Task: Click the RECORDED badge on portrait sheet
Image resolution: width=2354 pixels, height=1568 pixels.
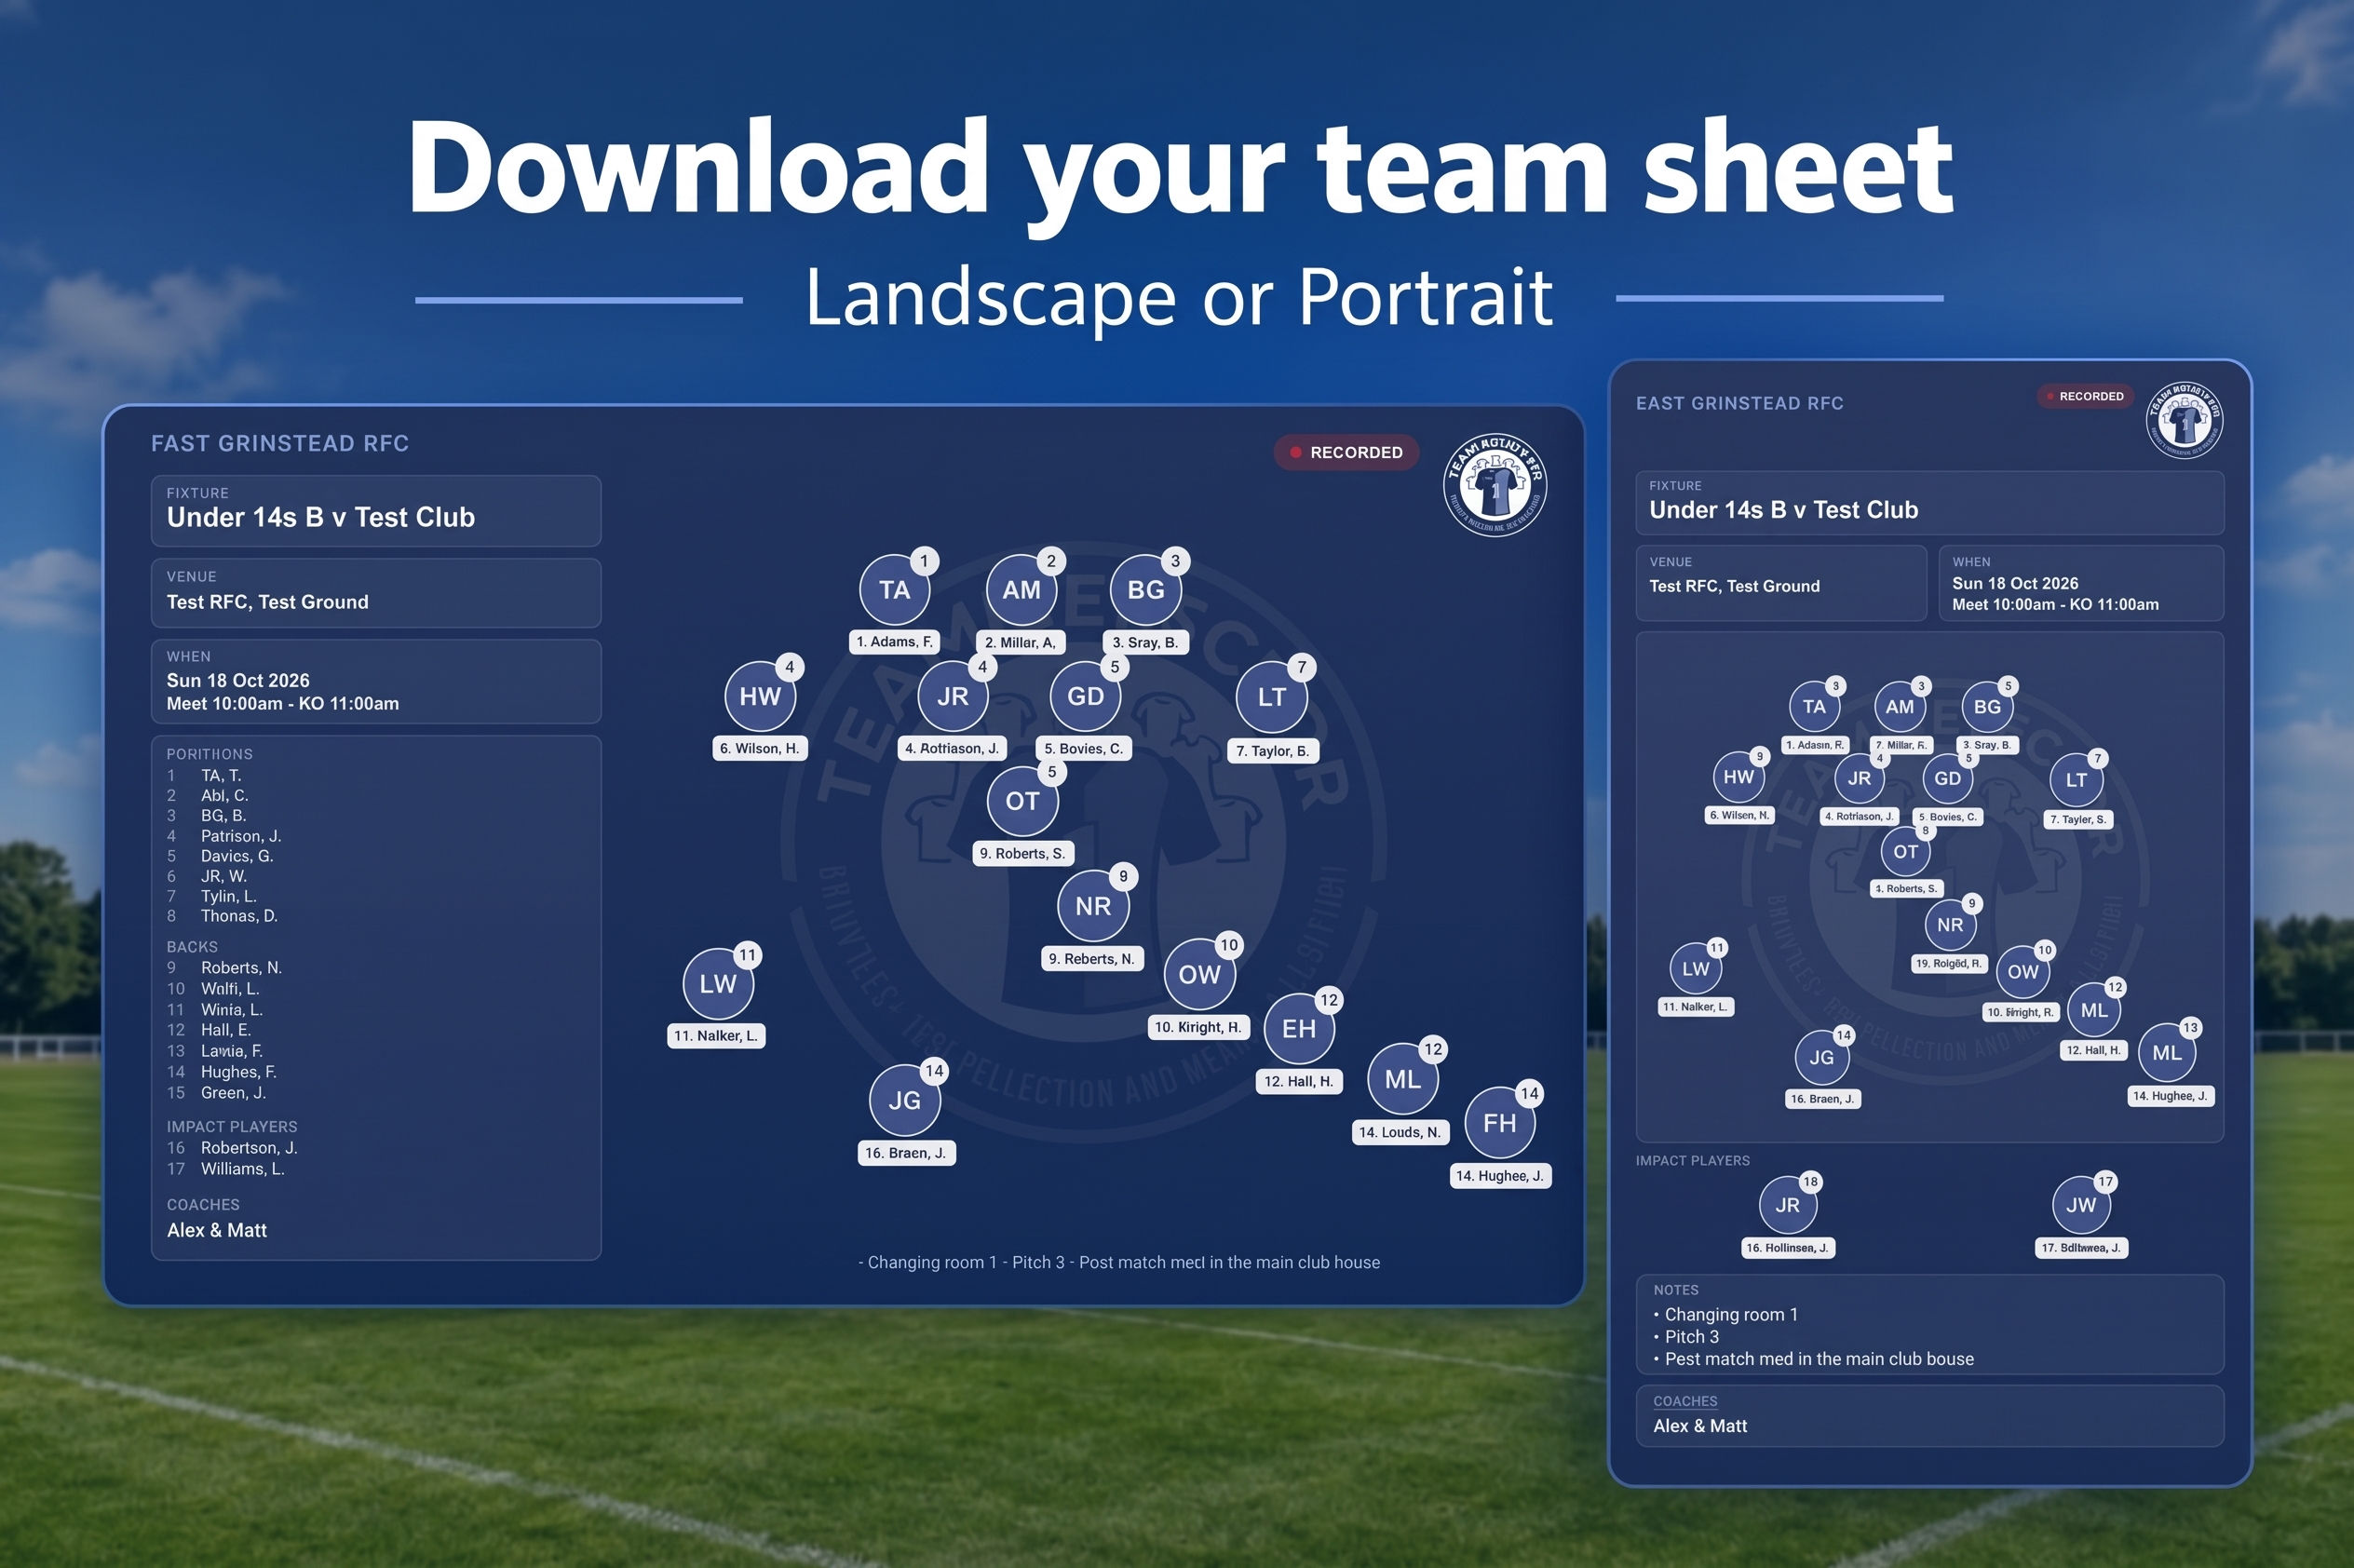Action: tap(2086, 396)
